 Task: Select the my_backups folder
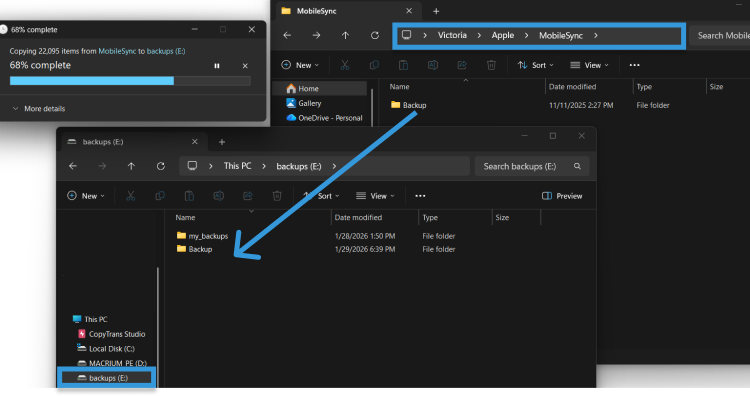pyautogui.click(x=202, y=236)
